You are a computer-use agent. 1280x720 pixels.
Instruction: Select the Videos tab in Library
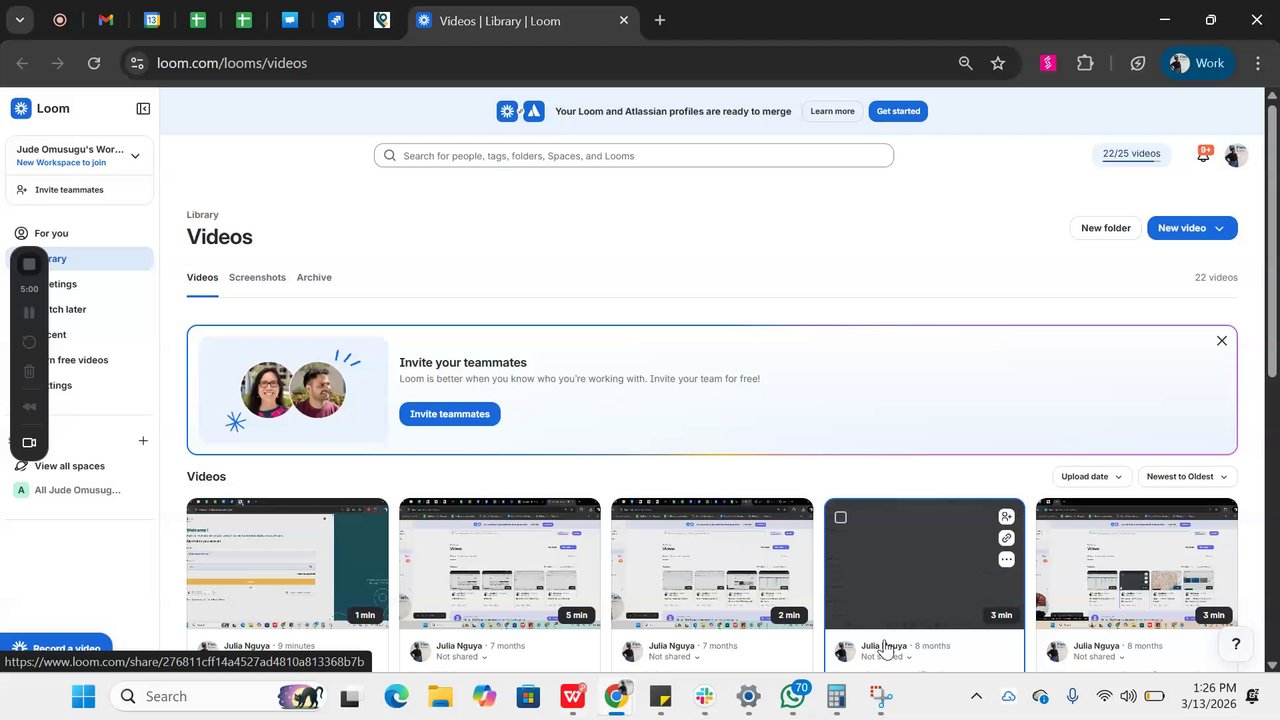coord(202,277)
